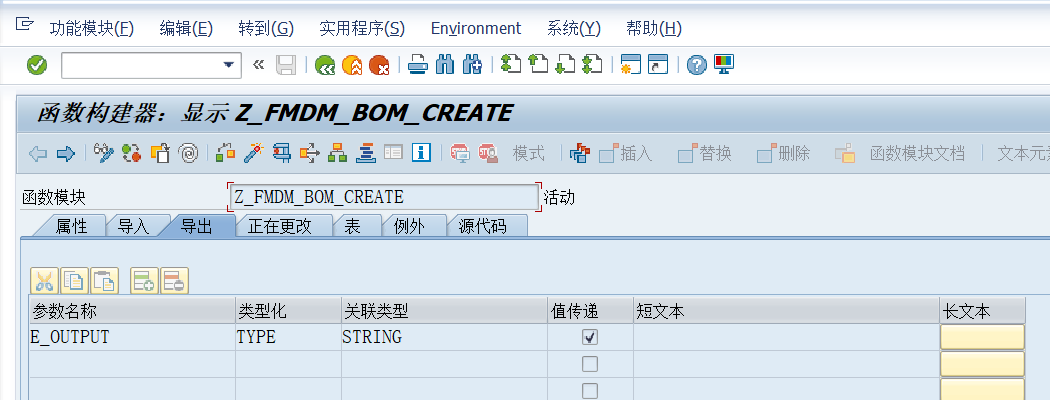Set session breakpoint stop-sign icon

[x=460, y=153]
